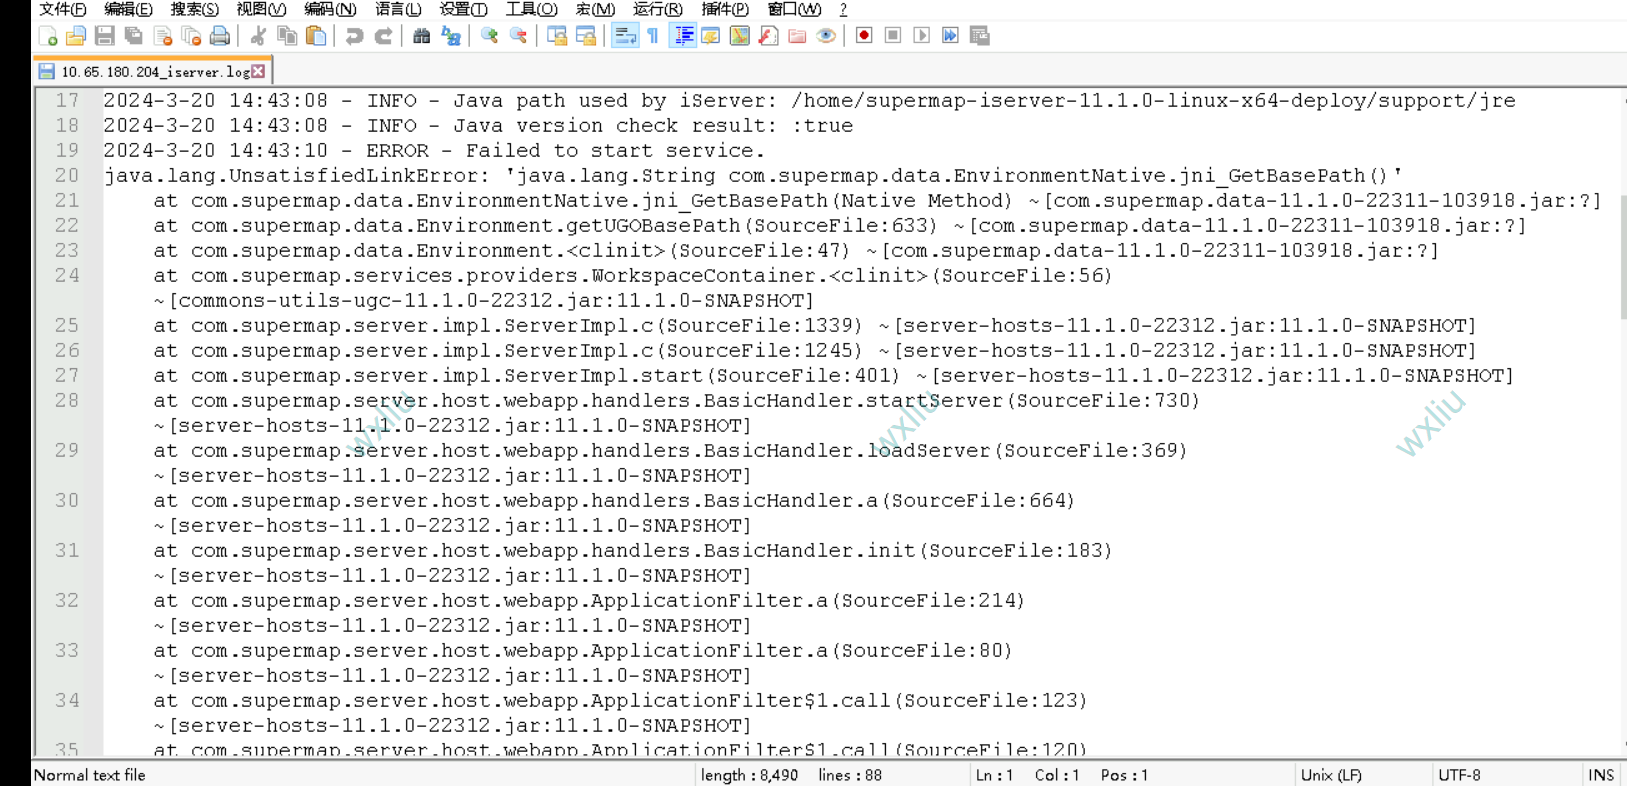Start recording a macro

pos(864,36)
